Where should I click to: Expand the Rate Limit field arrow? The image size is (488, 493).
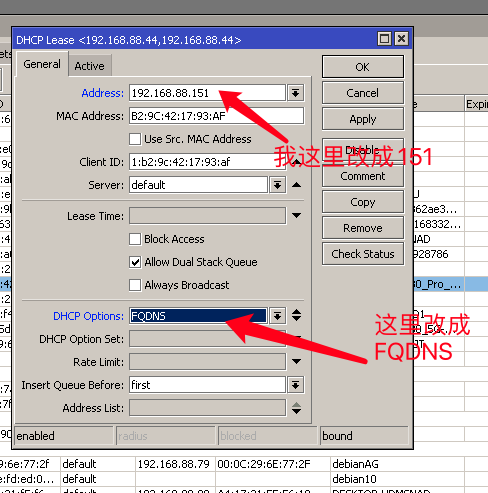[296, 361]
